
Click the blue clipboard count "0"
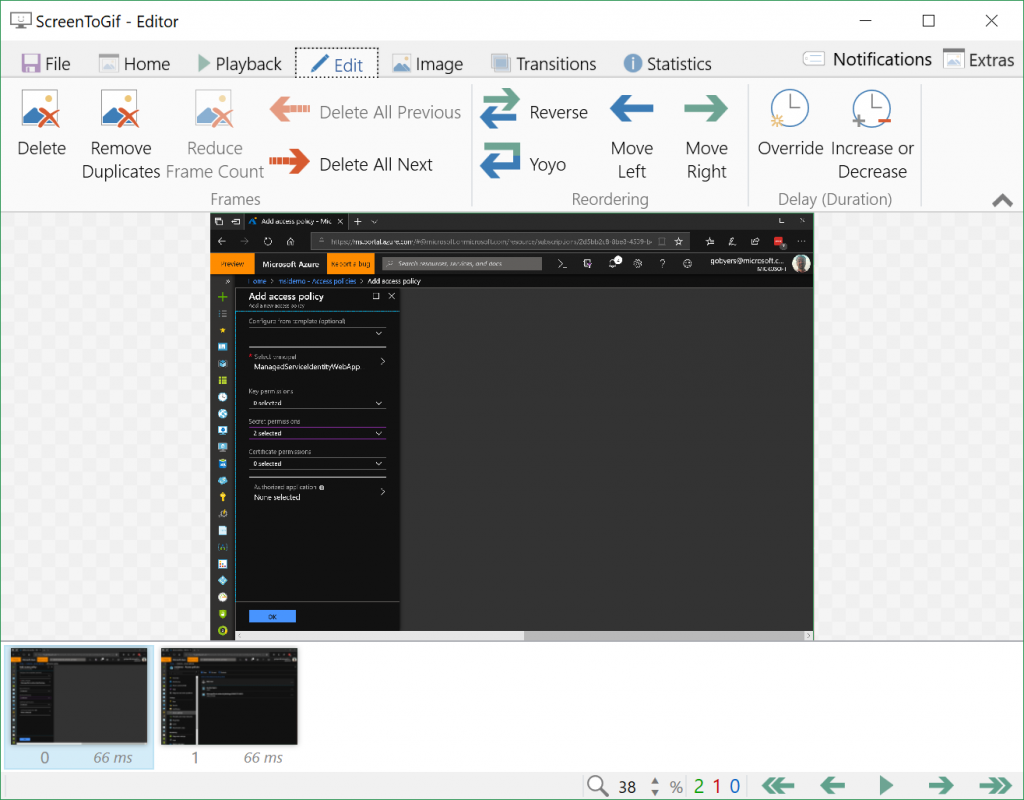pyautogui.click(x=735, y=786)
